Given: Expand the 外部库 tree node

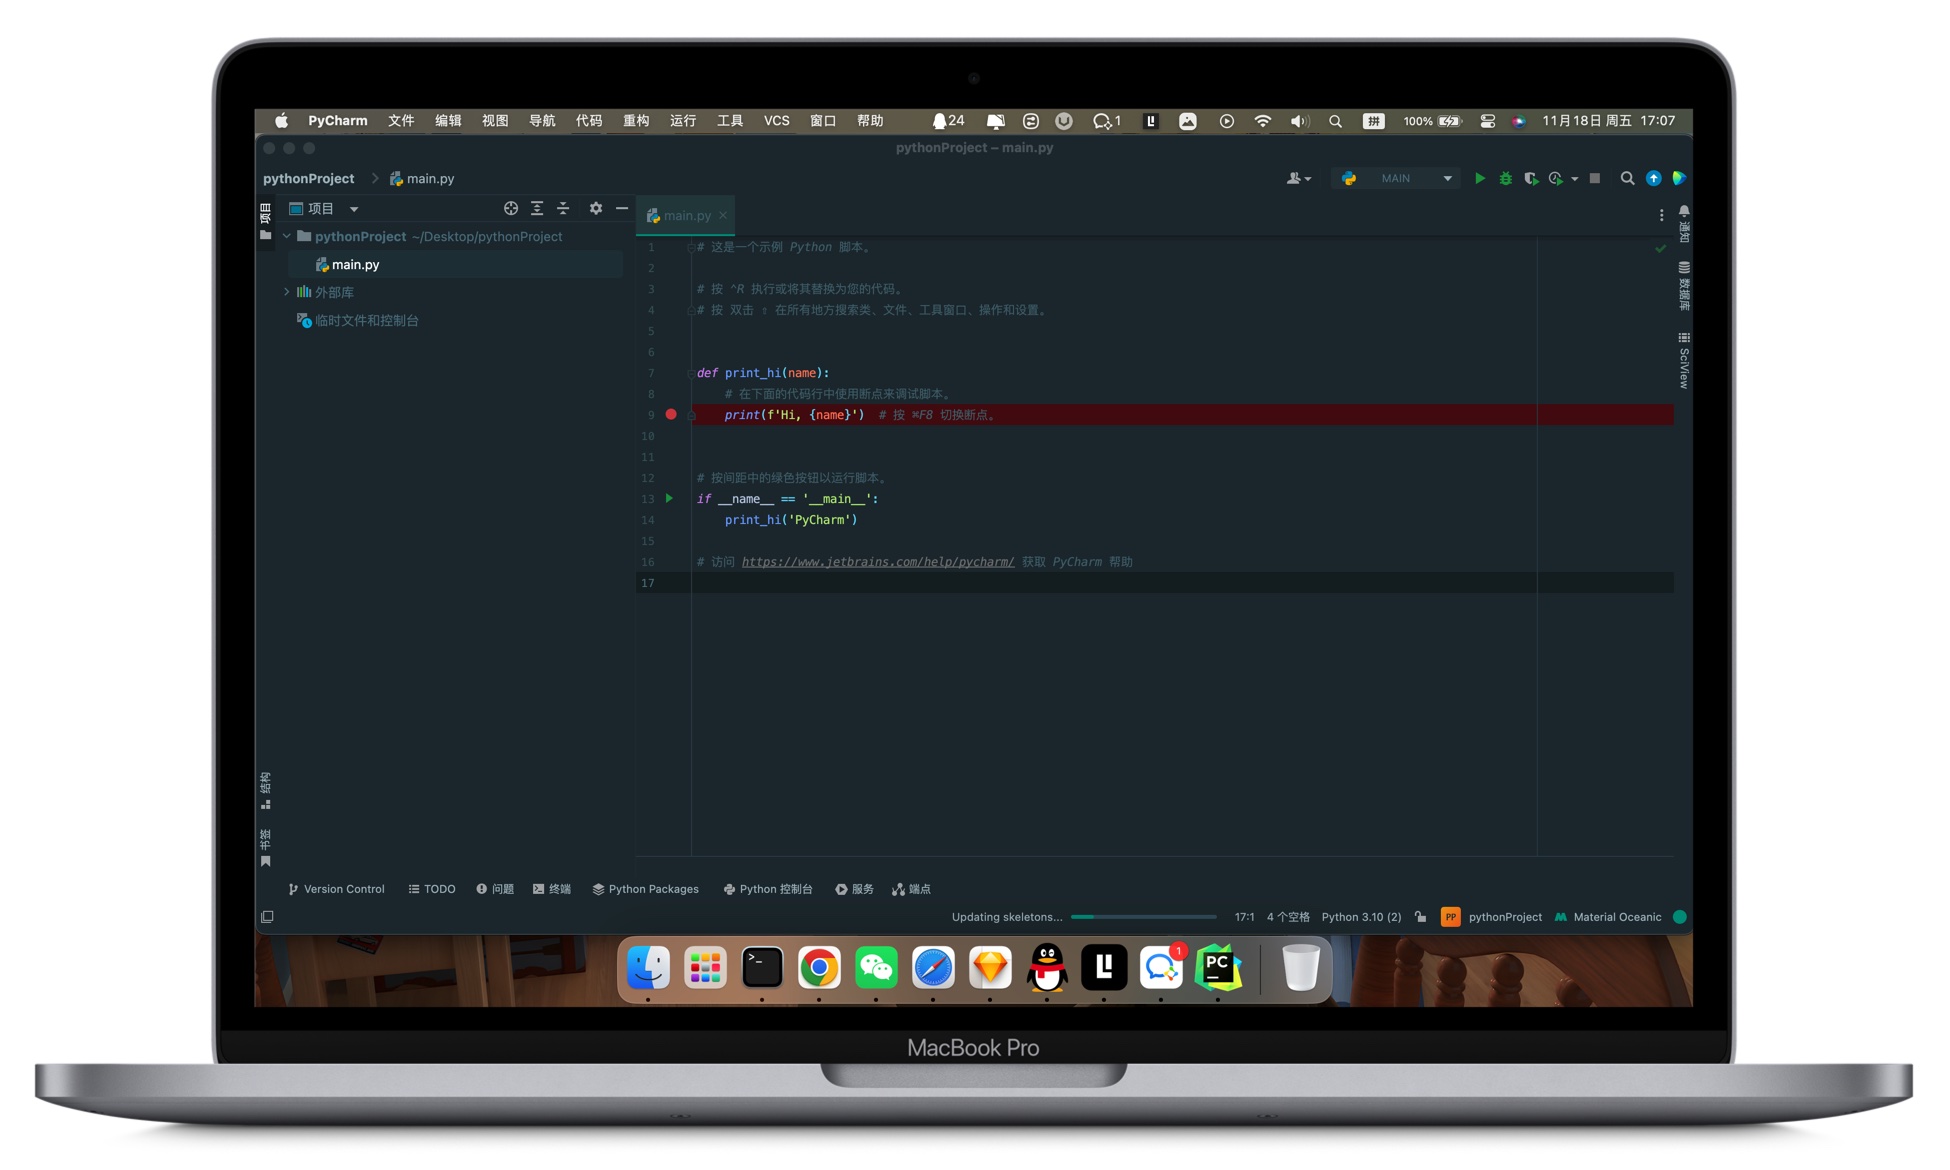Looking at the screenshot, I should (287, 292).
